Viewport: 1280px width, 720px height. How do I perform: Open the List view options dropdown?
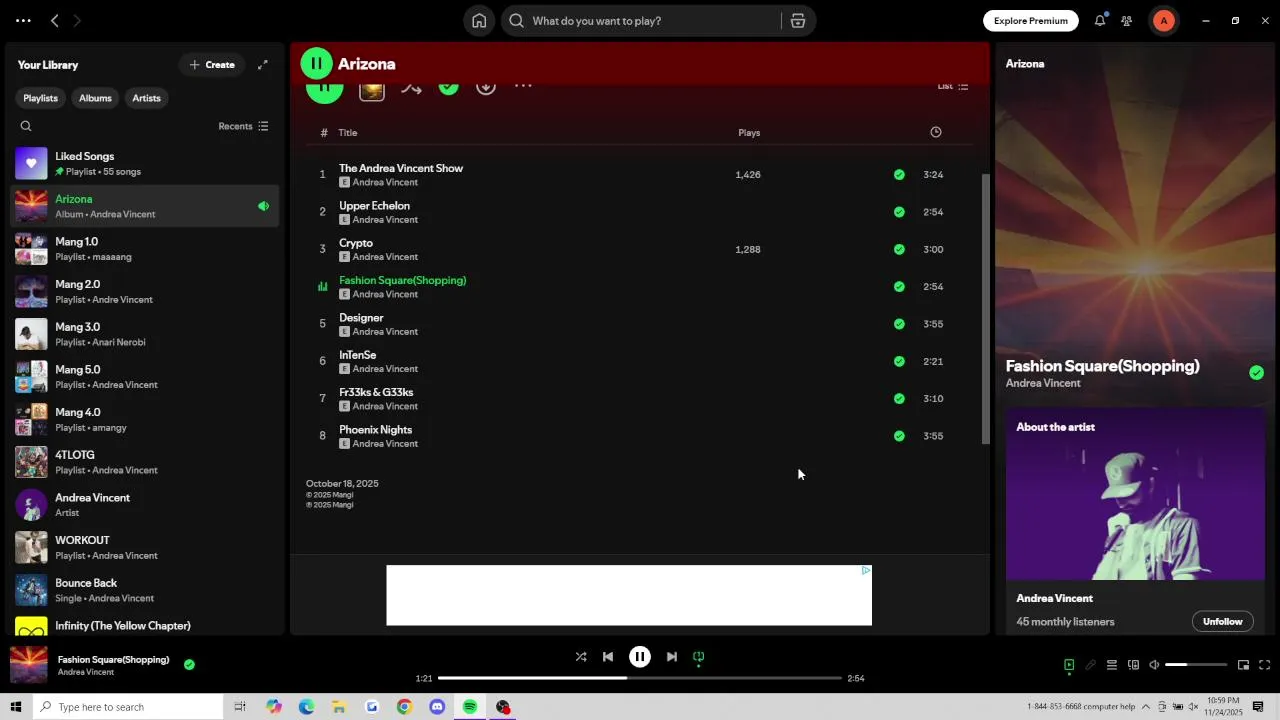coord(952,87)
